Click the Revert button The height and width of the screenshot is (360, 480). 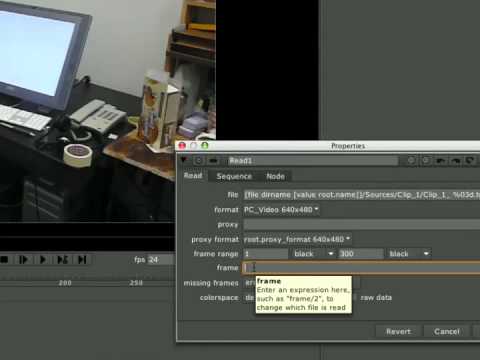398,331
